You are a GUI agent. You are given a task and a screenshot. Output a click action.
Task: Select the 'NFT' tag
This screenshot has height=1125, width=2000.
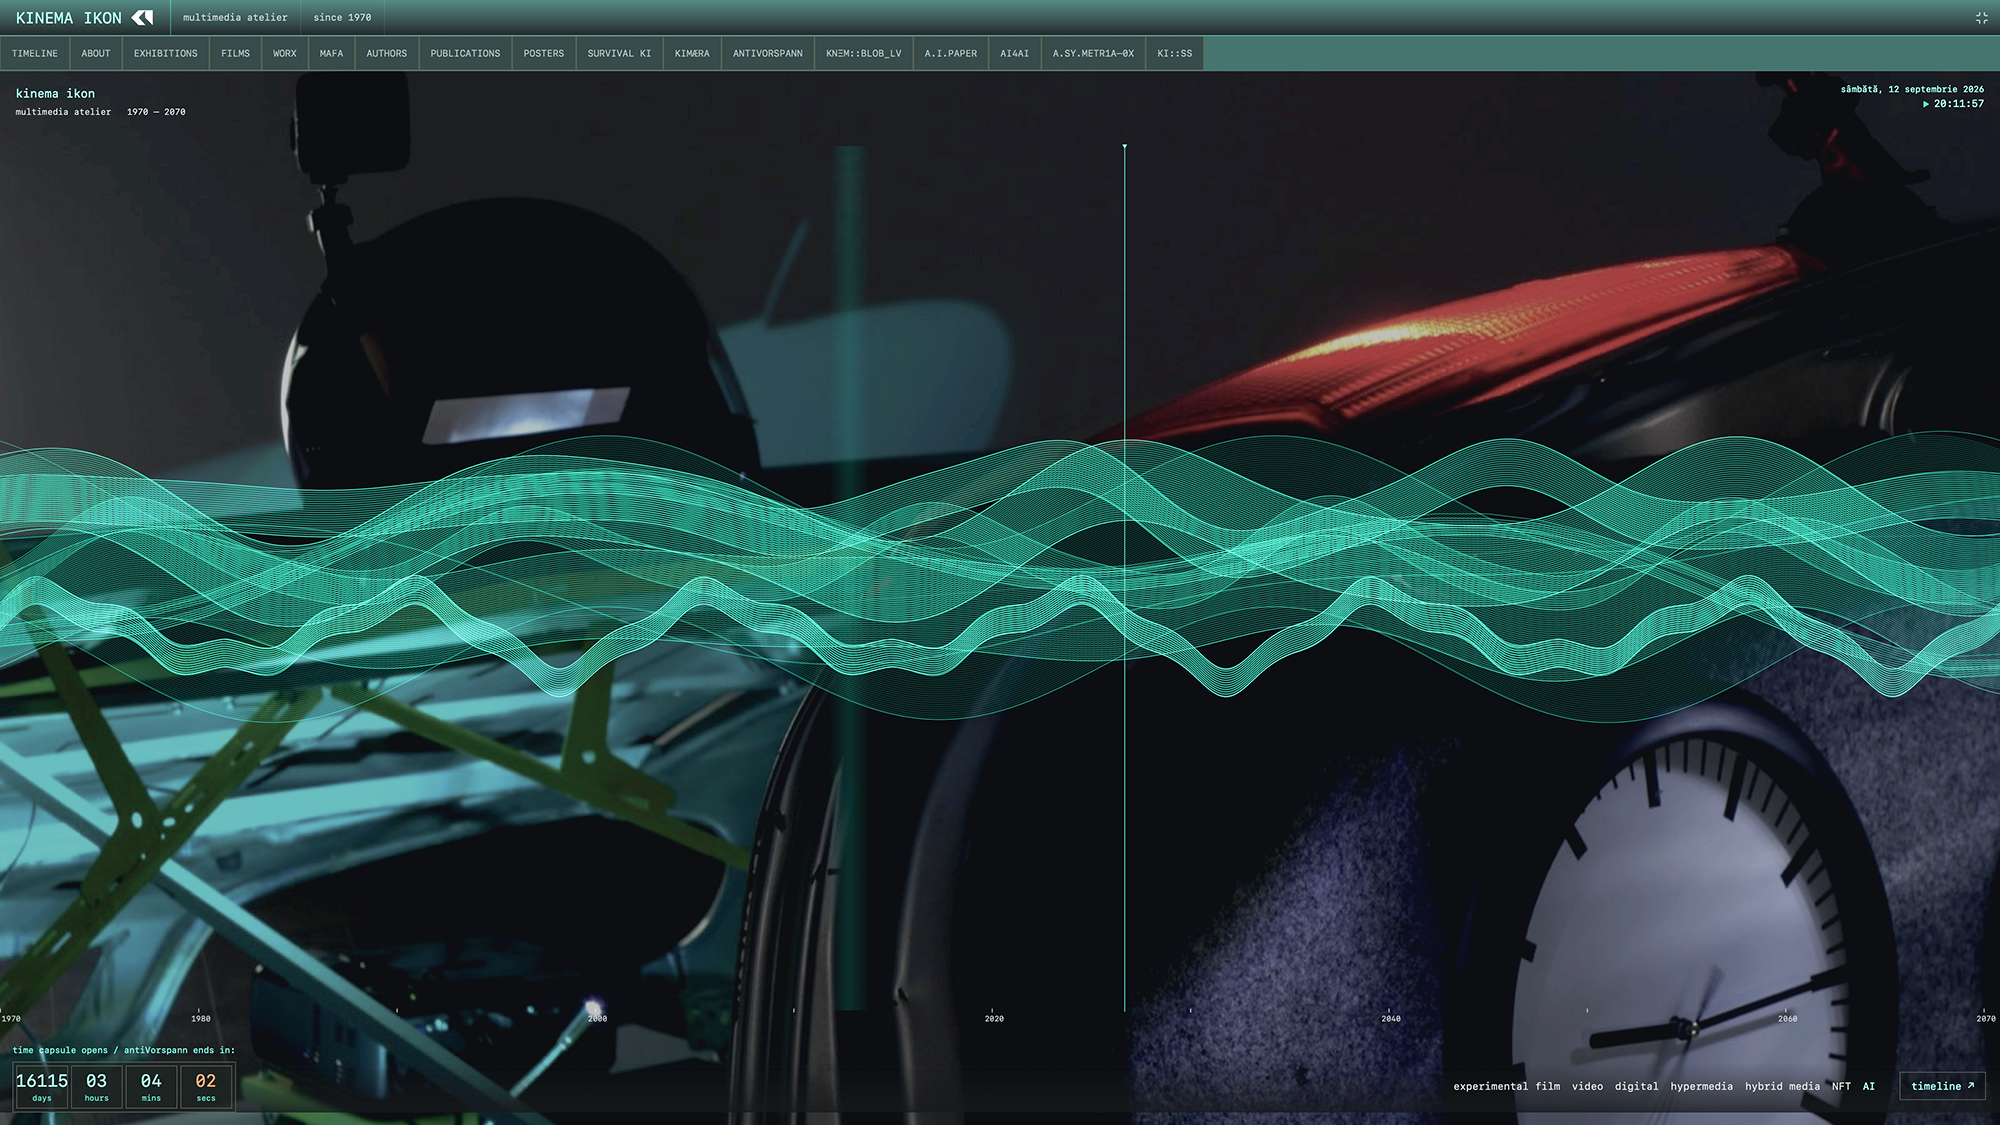tap(1841, 1086)
